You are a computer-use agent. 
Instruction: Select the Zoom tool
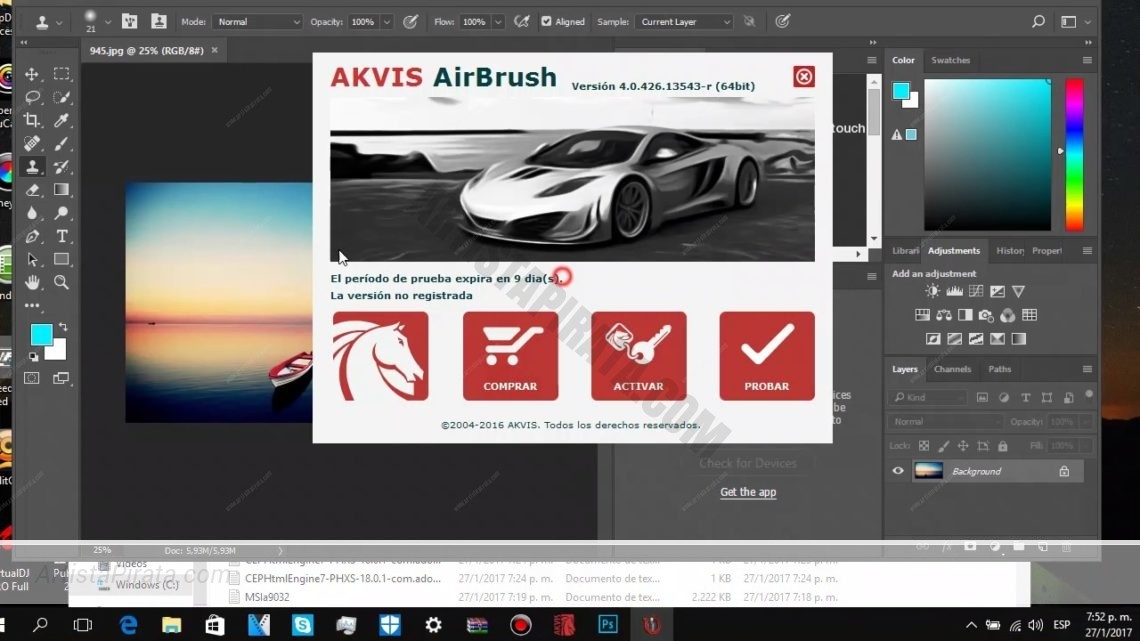pos(62,283)
